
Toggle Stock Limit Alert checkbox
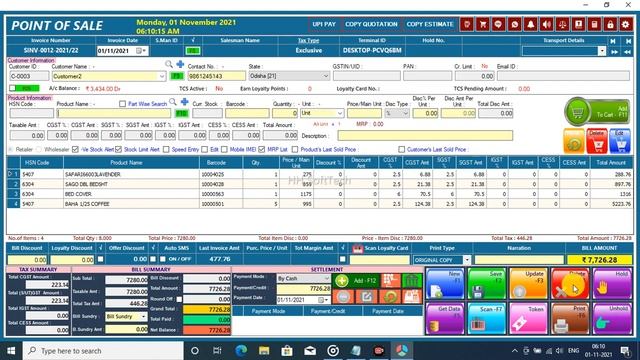coord(118,149)
